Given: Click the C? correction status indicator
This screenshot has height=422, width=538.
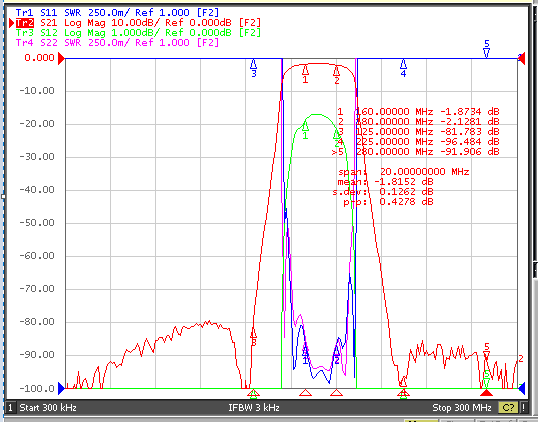Looking at the screenshot, I should 508,408.
